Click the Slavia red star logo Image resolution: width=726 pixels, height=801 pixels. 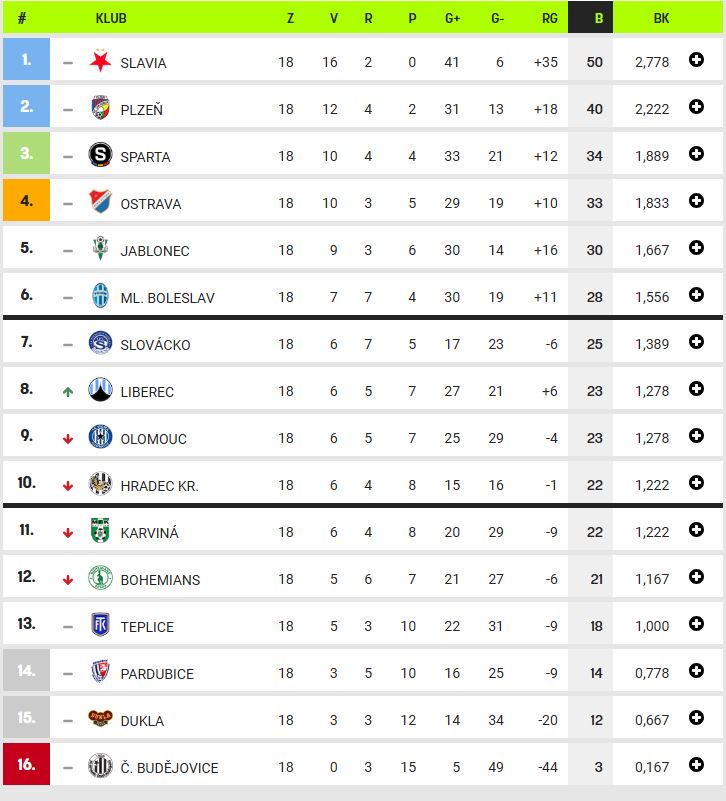[100, 61]
